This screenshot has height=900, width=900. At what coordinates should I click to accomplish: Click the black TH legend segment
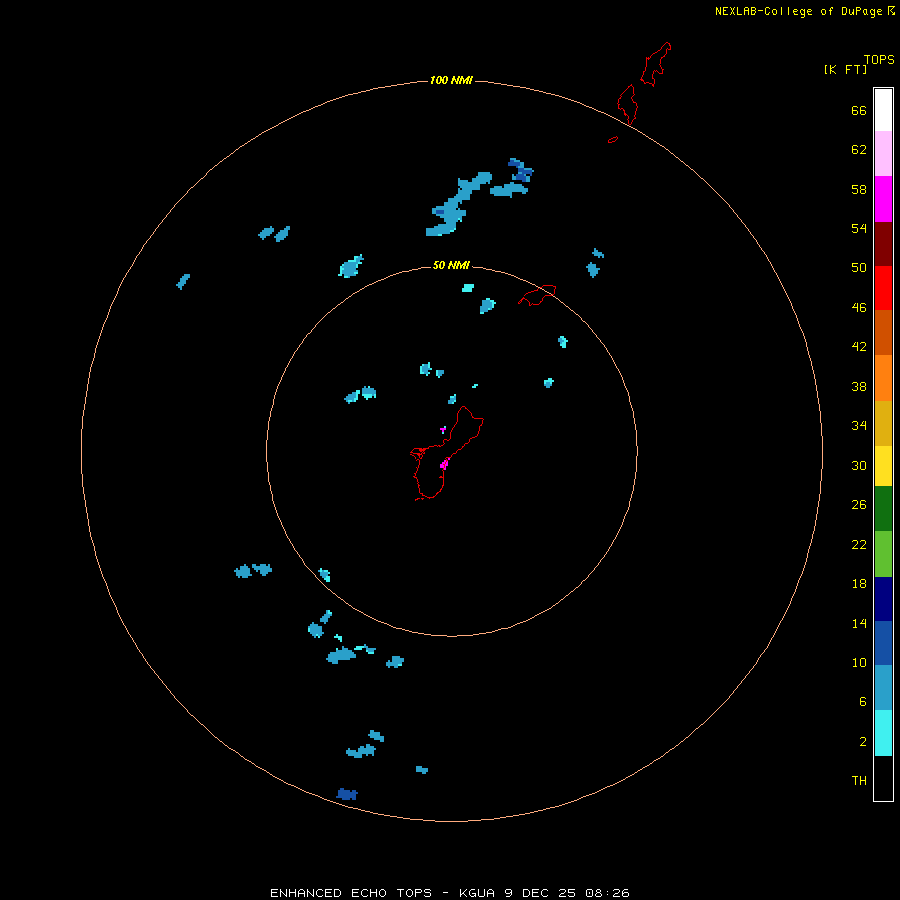click(x=883, y=778)
